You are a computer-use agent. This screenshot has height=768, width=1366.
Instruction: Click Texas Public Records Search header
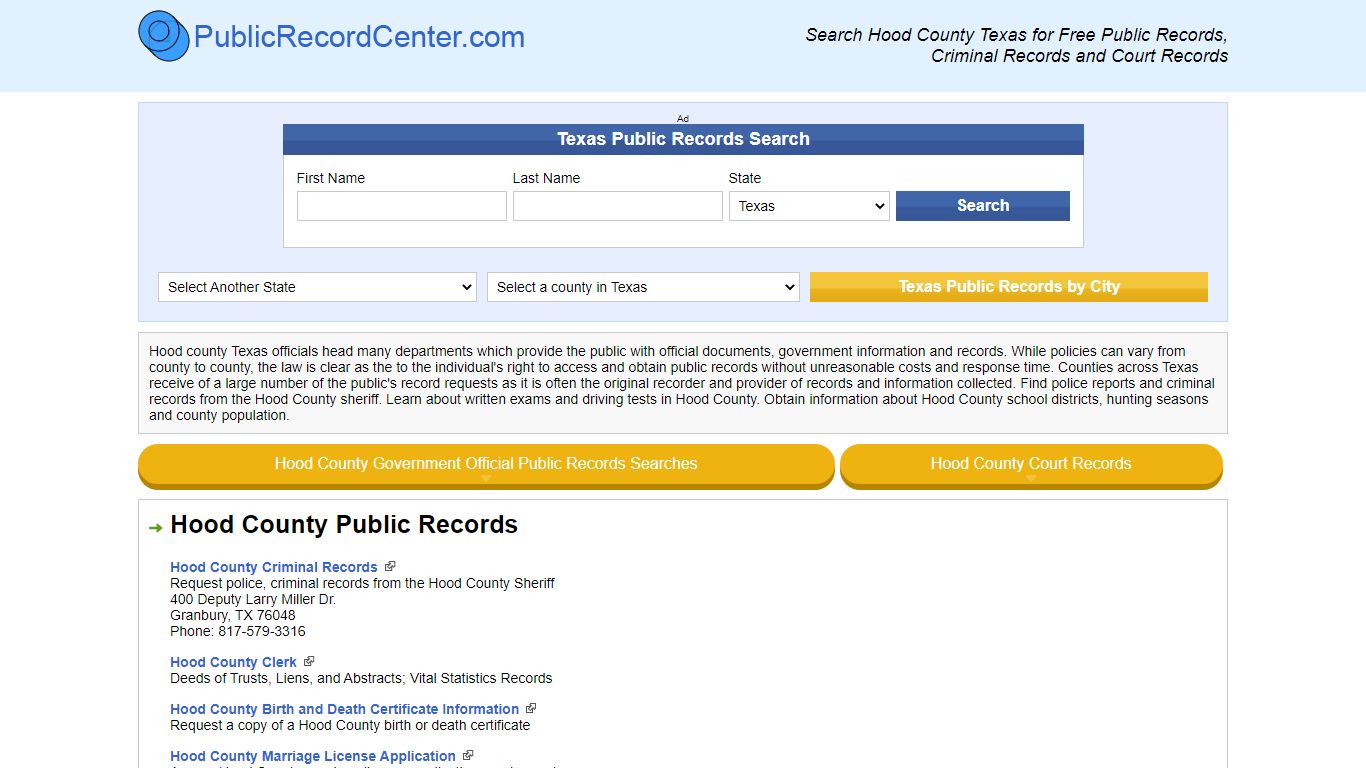click(x=683, y=139)
